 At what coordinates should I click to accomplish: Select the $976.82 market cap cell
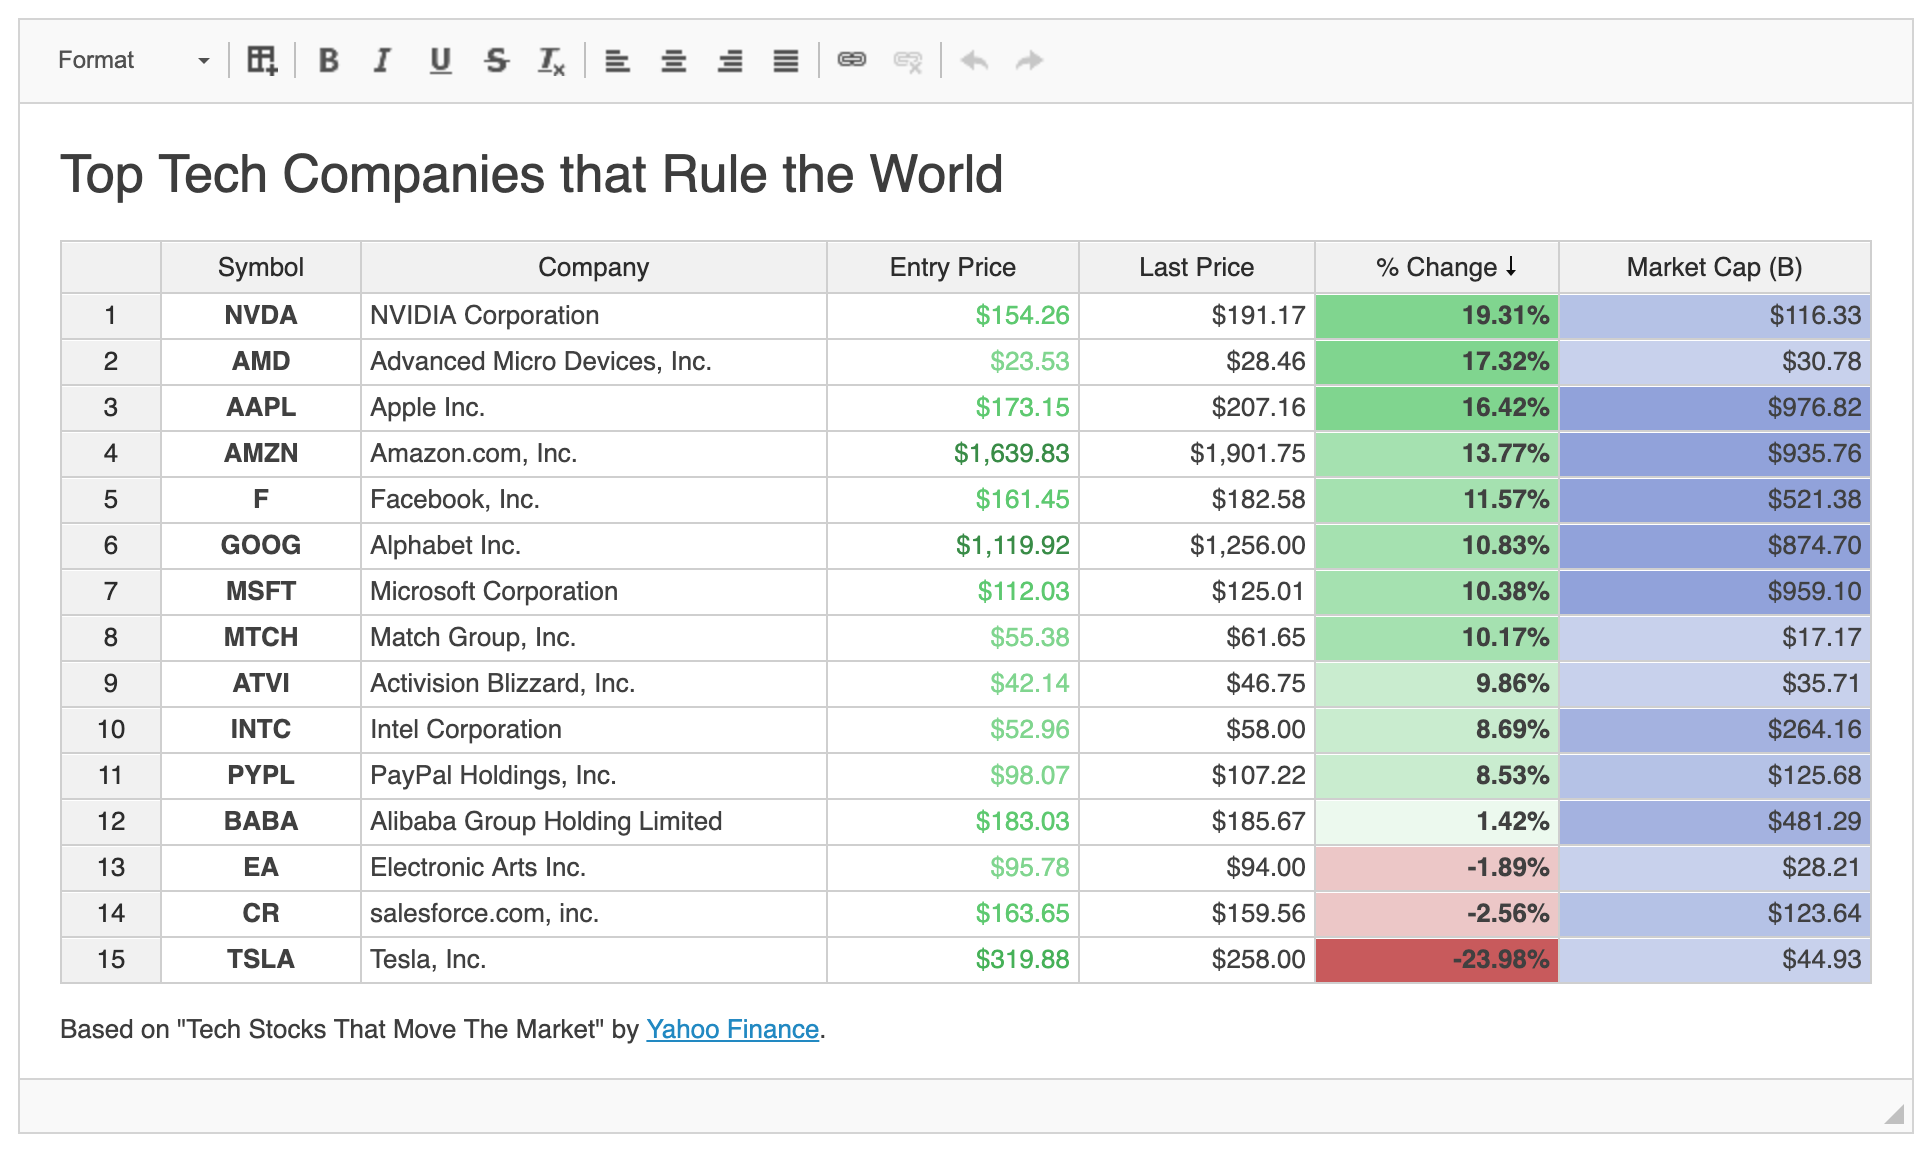click(x=1715, y=407)
